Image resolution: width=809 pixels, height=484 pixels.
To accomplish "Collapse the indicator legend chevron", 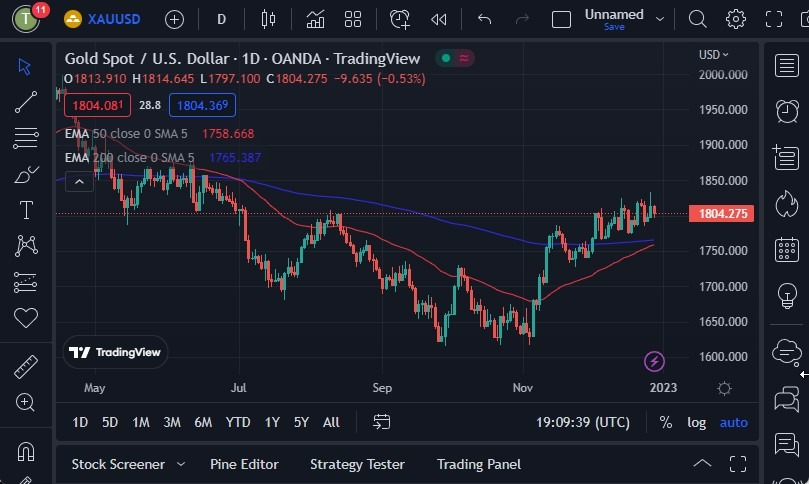I will tap(79, 182).
